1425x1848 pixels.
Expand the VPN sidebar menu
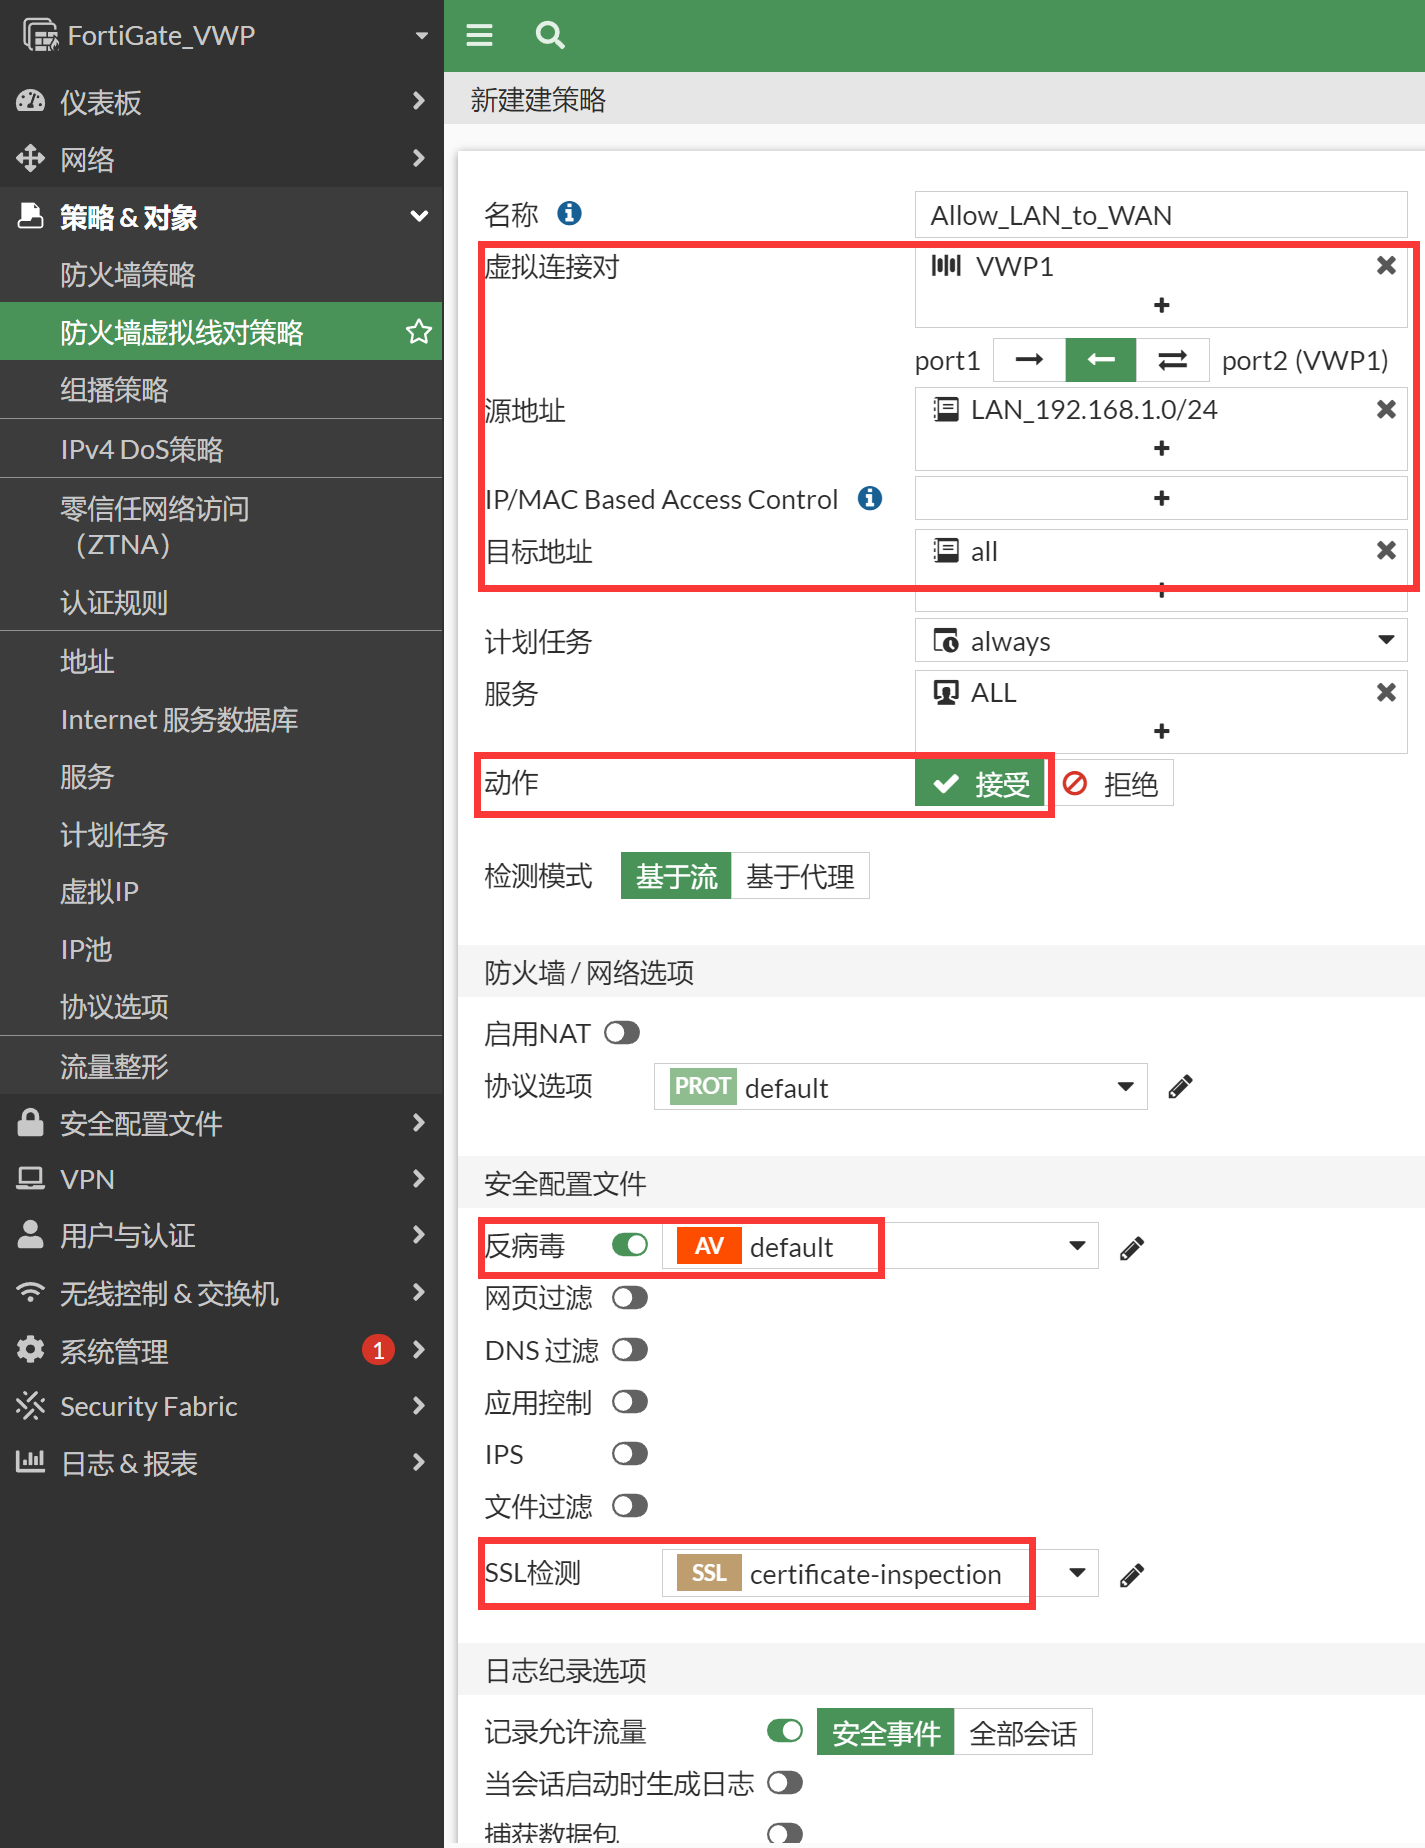click(220, 1180)
